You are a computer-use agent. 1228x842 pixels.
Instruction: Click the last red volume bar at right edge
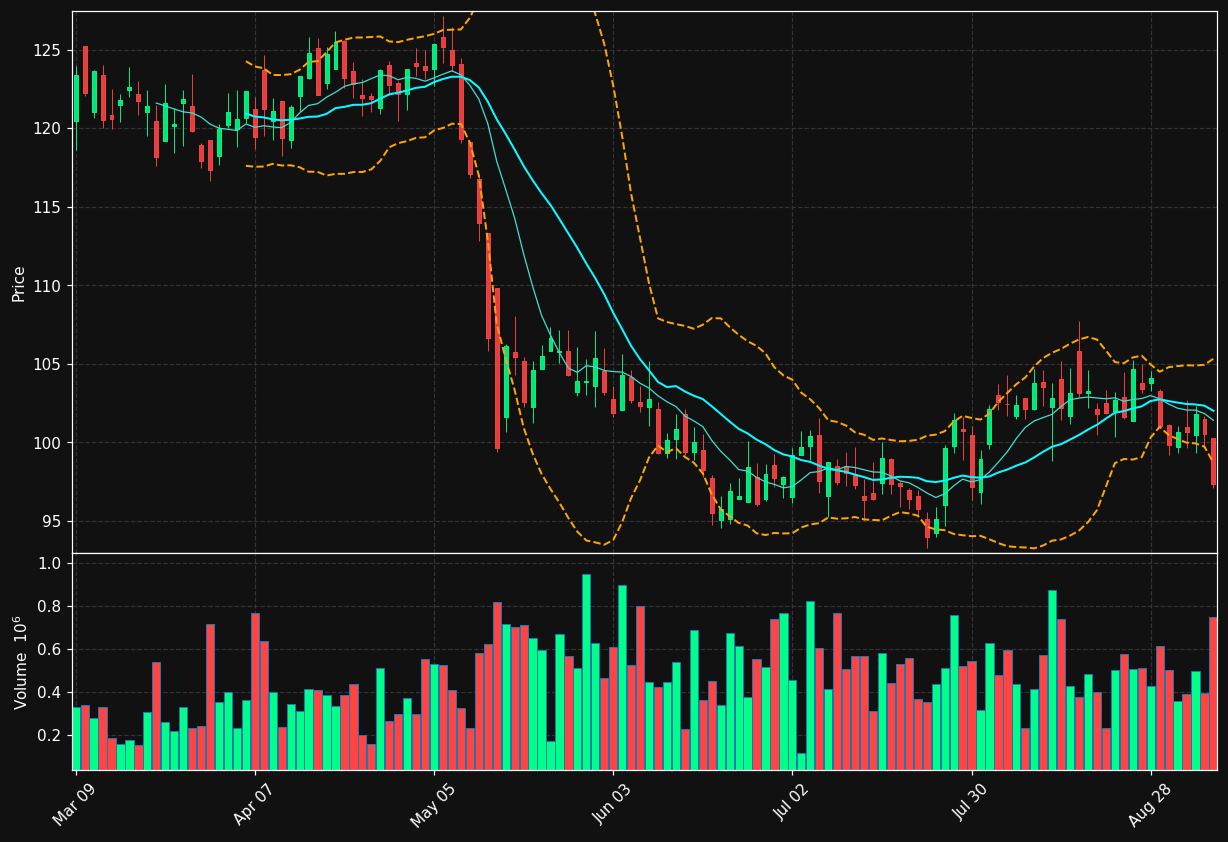(x=1213, y=693)
